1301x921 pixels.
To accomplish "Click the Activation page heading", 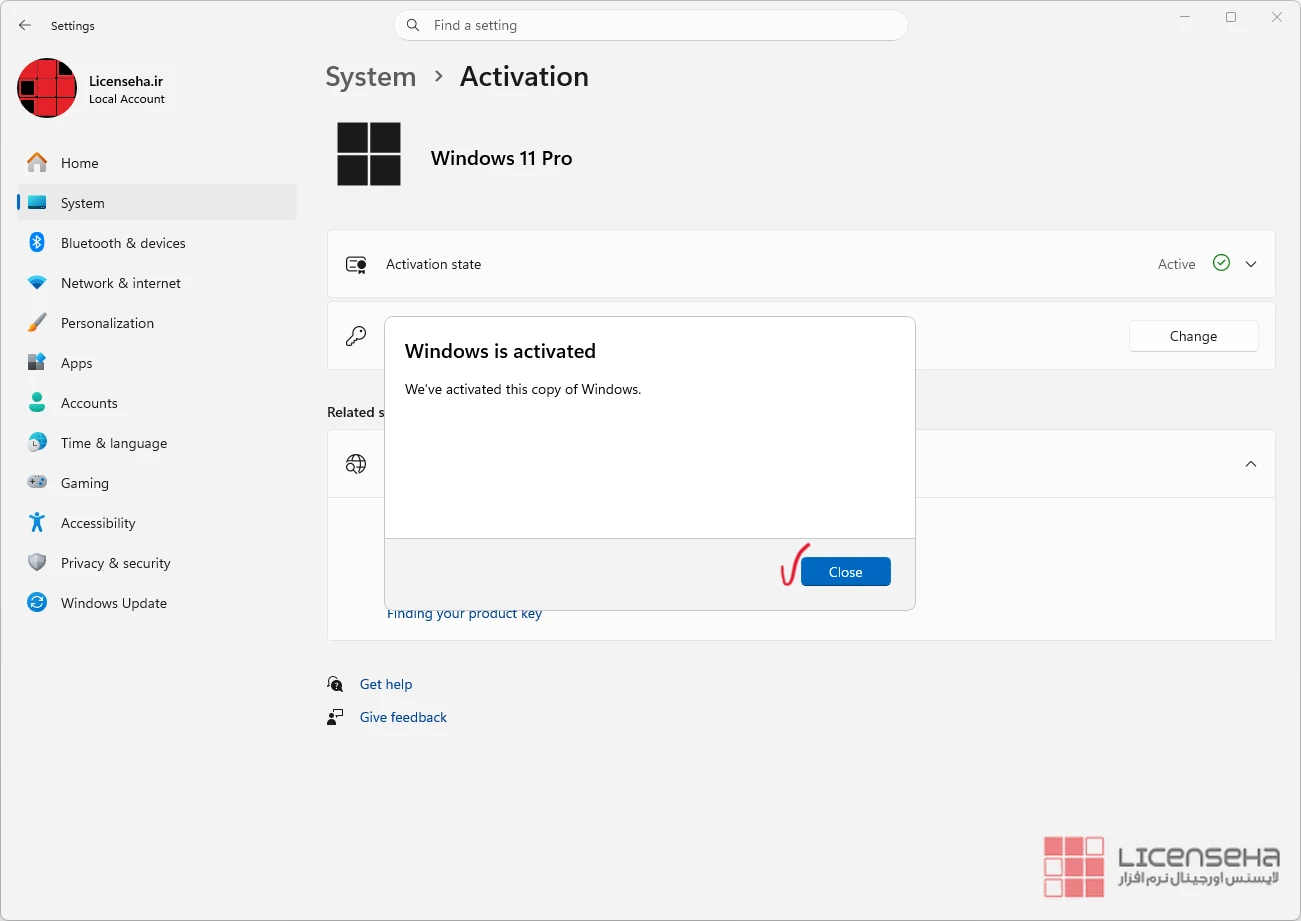I will tap(524, 77).
